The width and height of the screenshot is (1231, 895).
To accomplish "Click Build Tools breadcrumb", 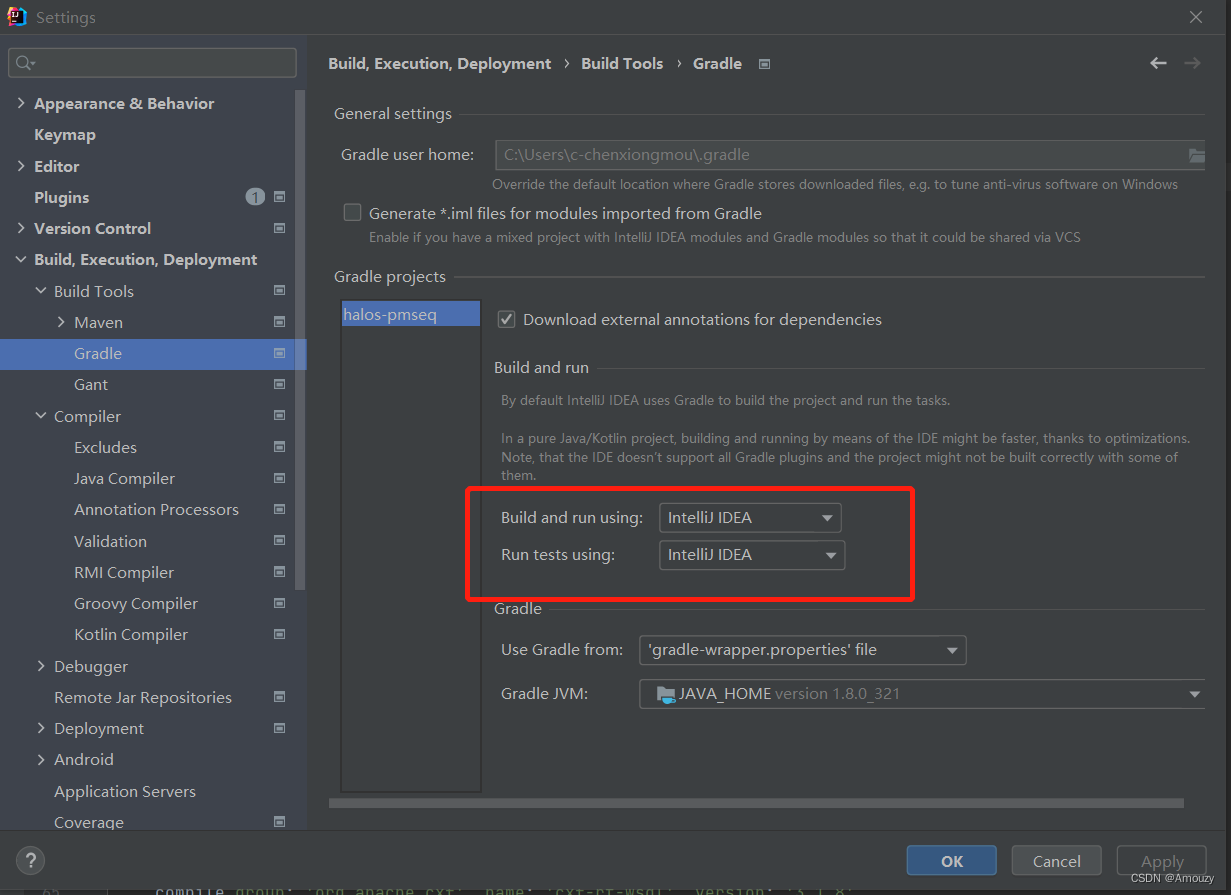I will (622, 63).
